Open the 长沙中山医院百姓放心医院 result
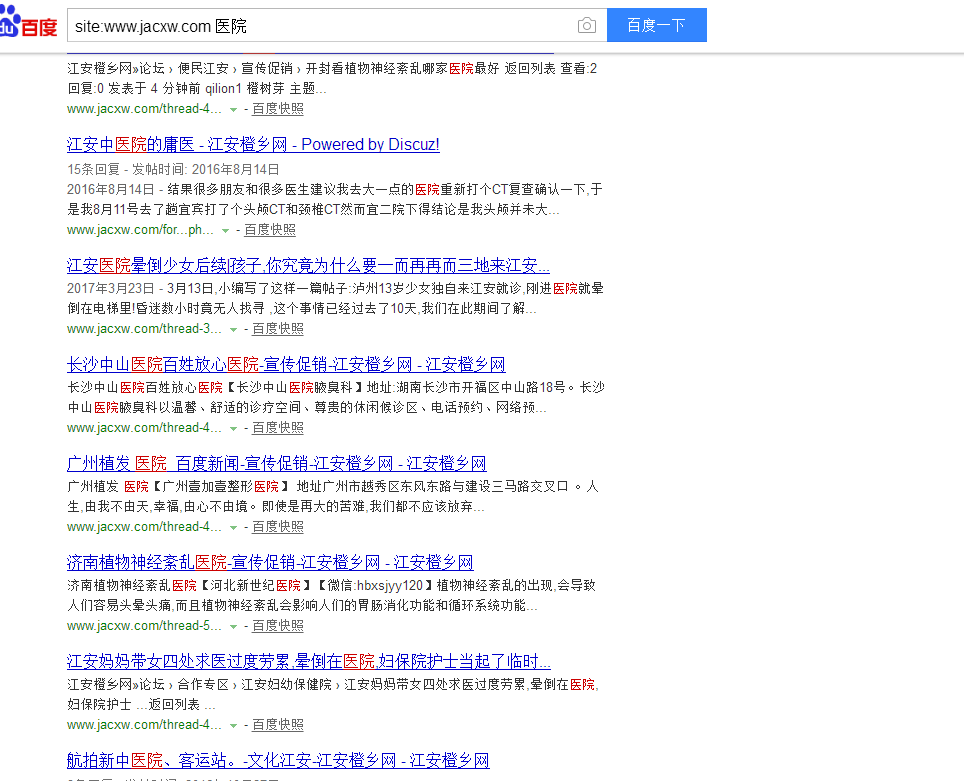This screenshot has width=964, height=781. pyautogui.click(x=286, y=363)
